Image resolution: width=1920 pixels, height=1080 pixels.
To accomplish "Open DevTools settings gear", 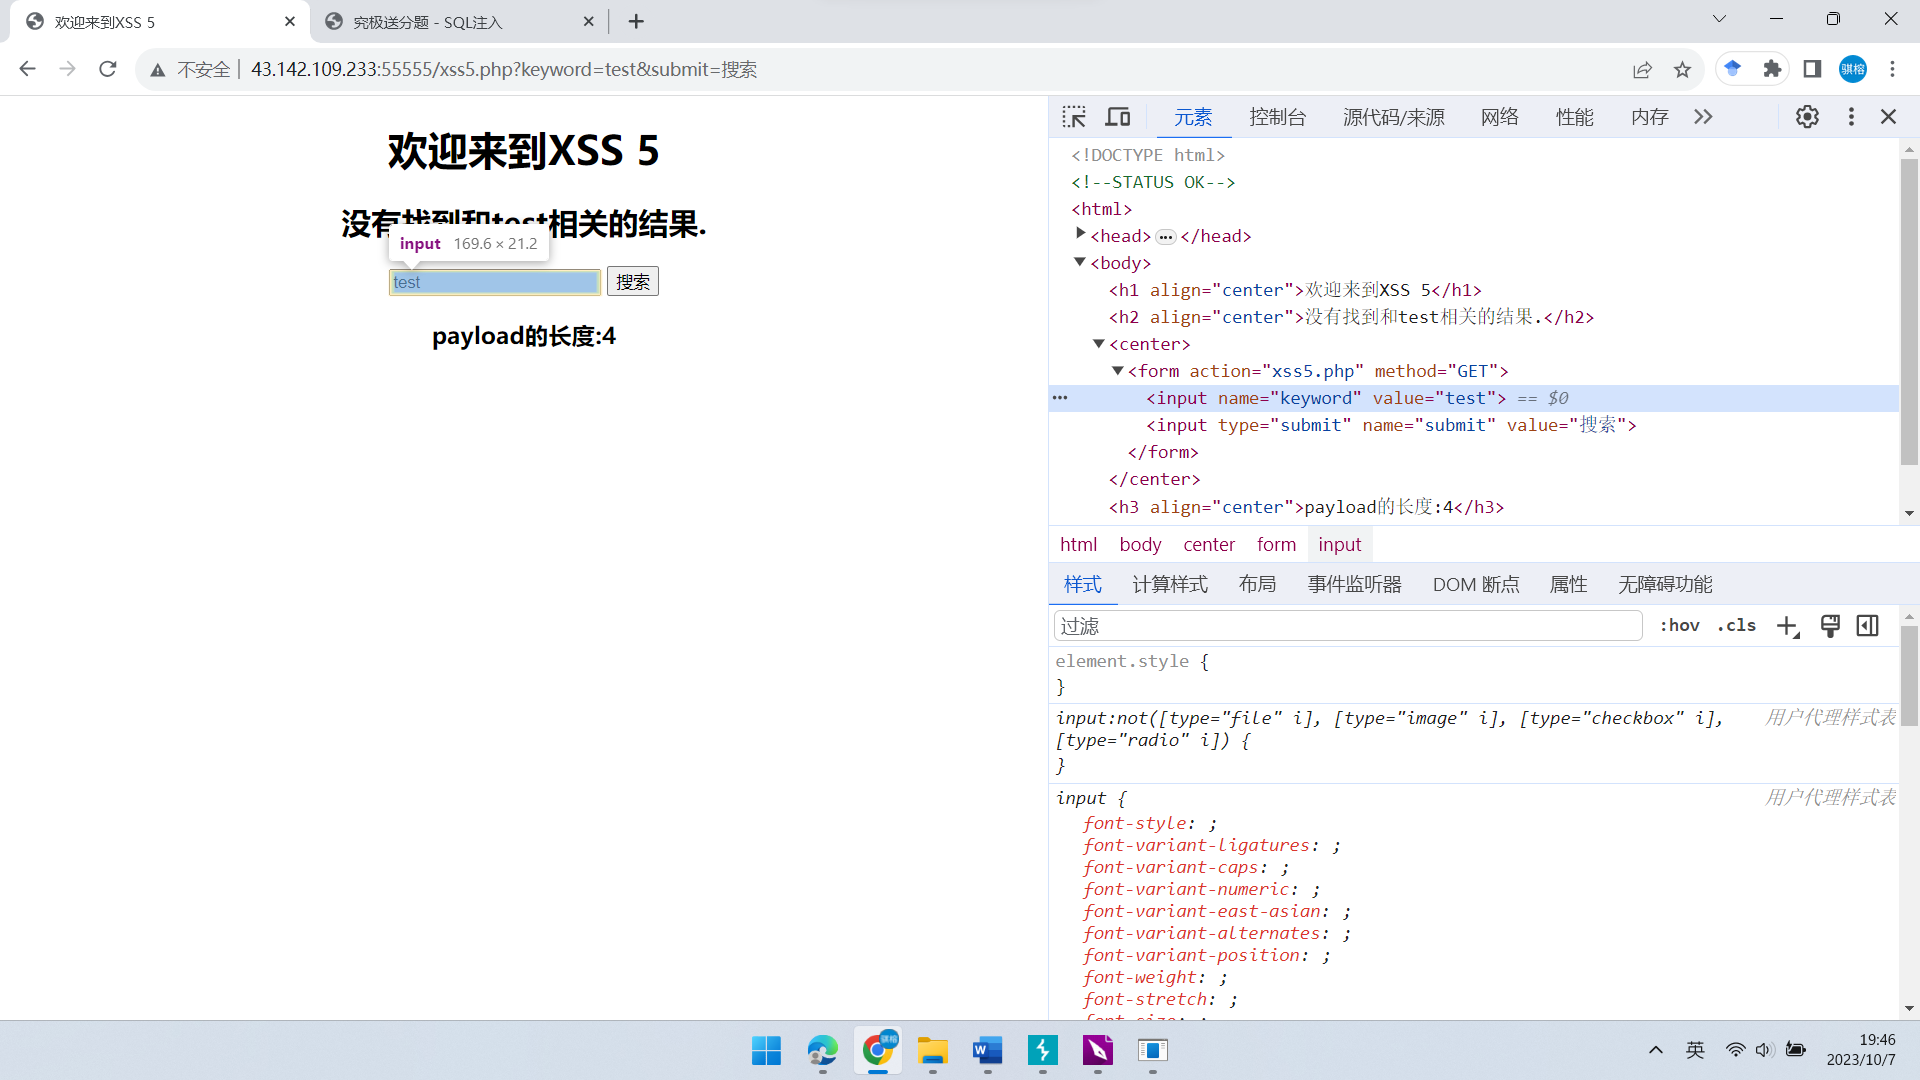I will coord(1807,117).
